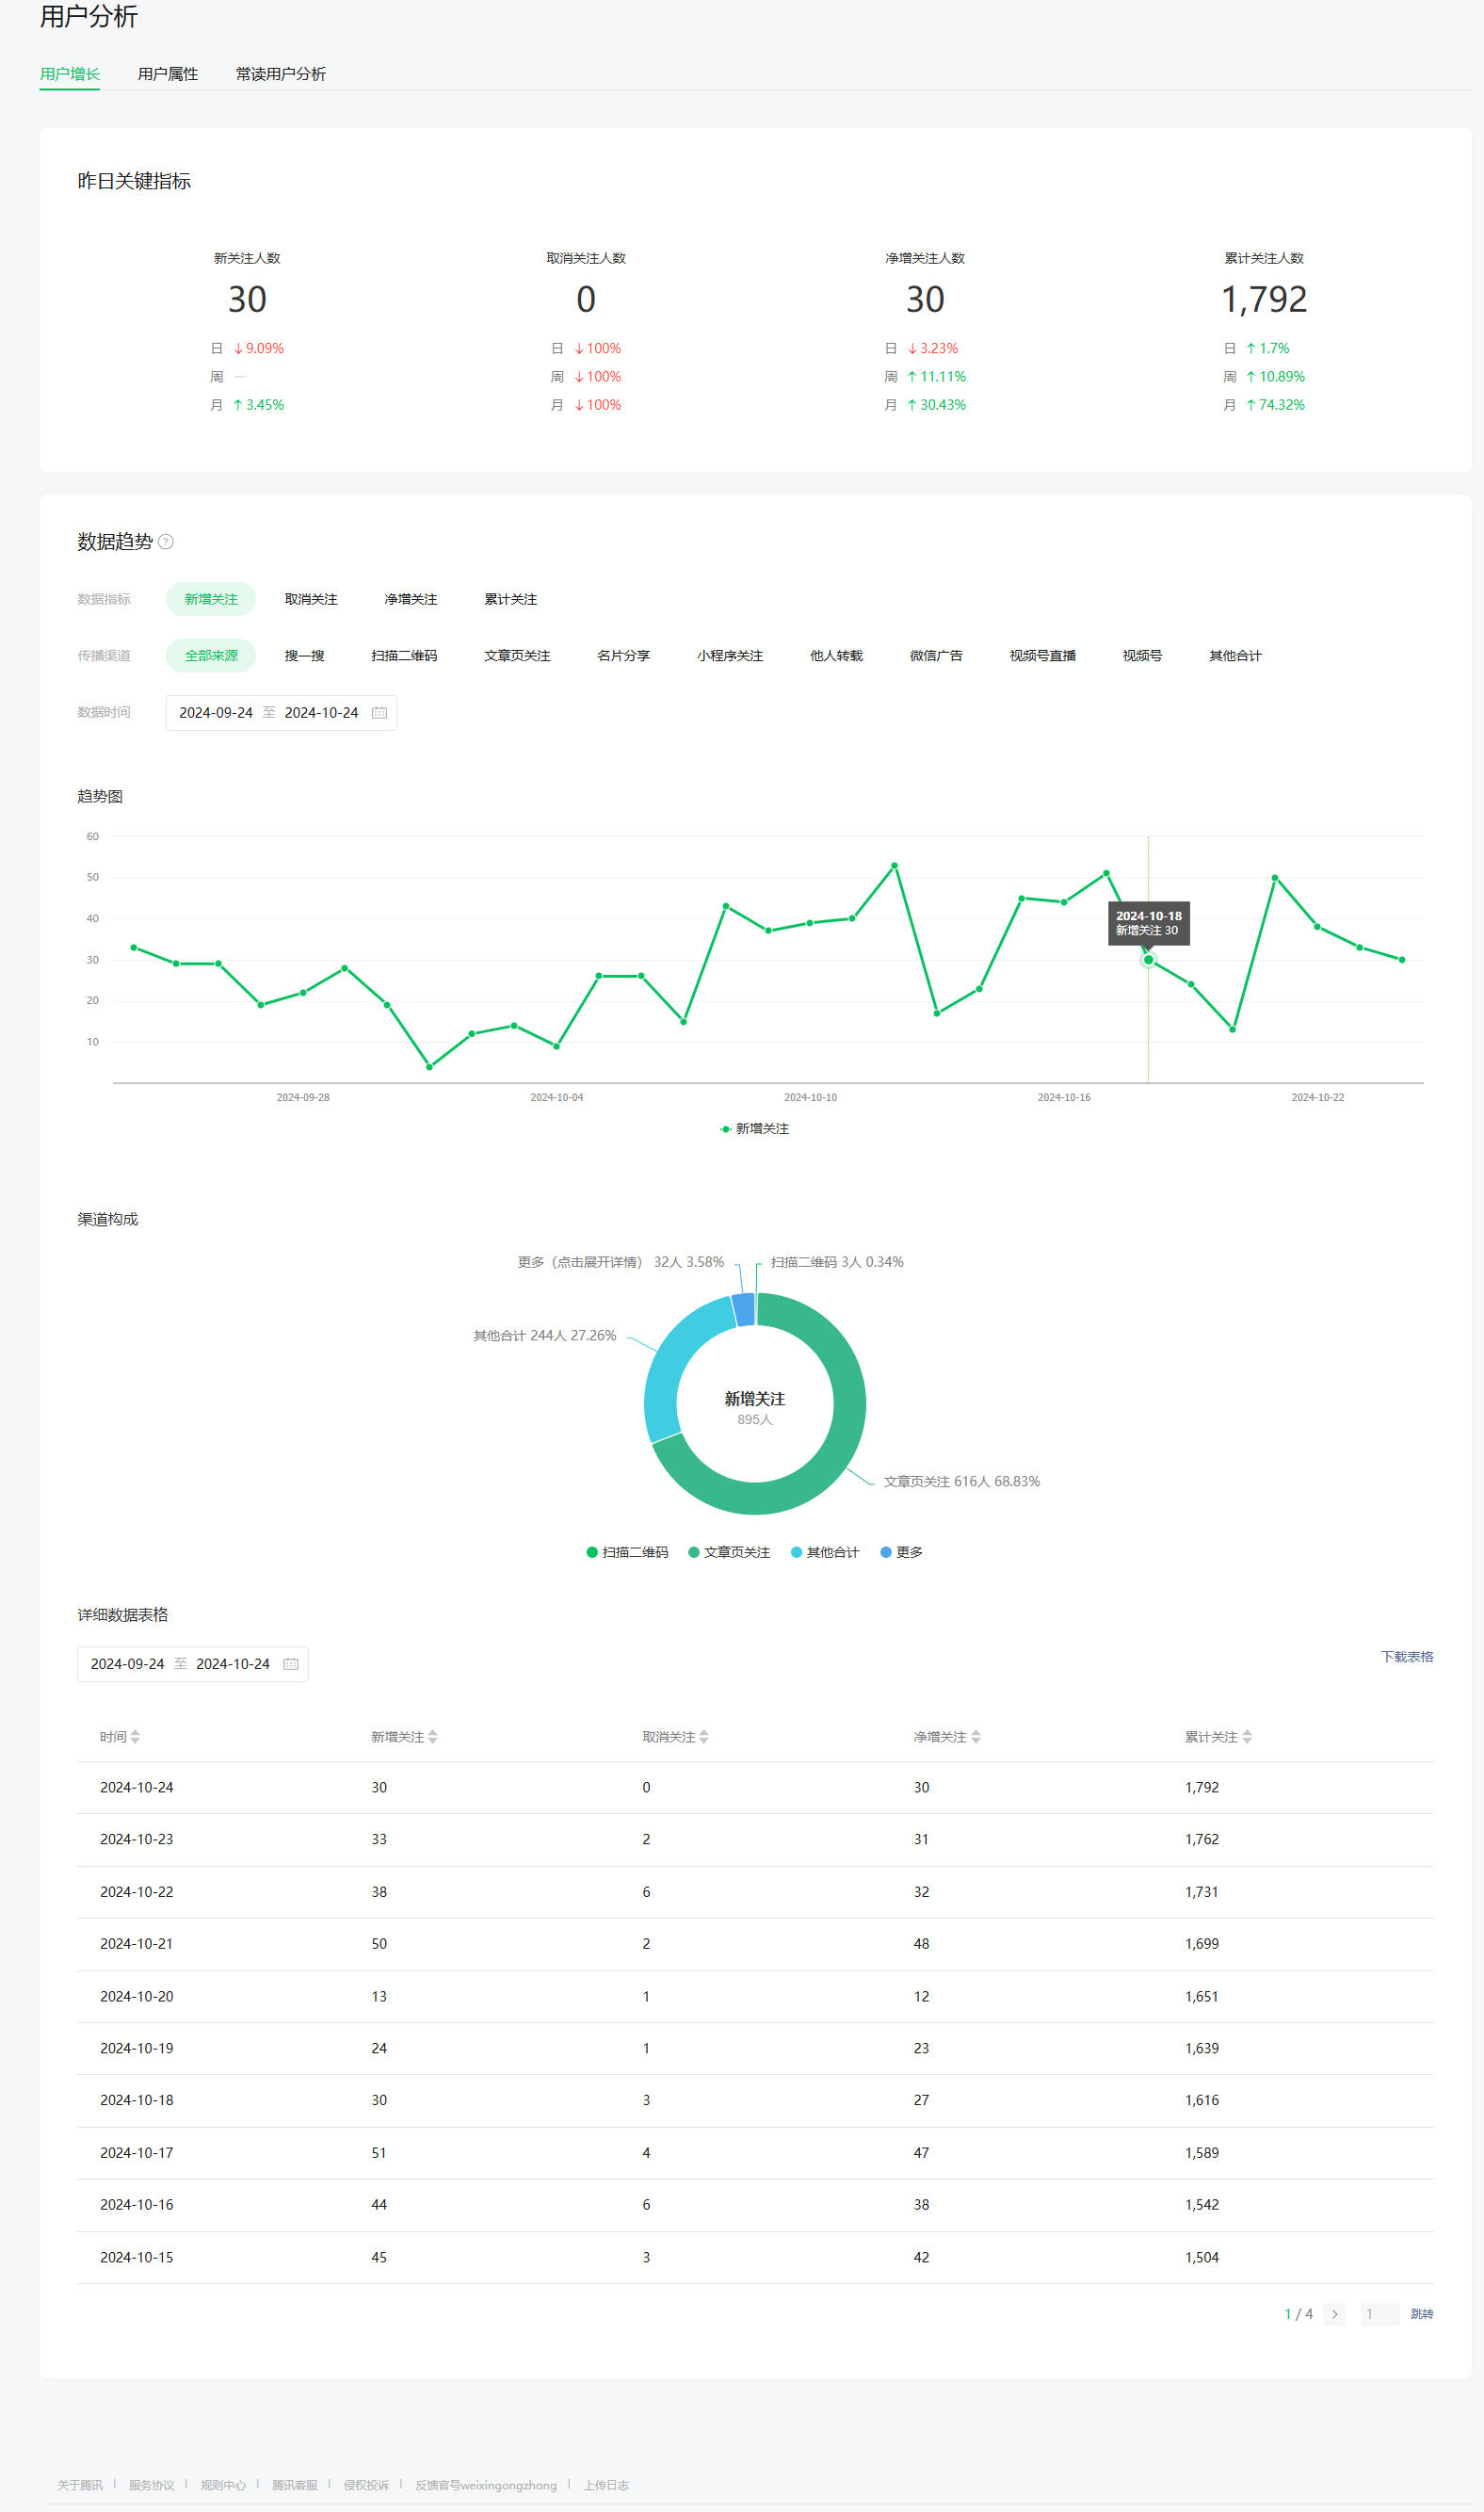Click the 1,792 cumulative followers value

coord(1265,300)
